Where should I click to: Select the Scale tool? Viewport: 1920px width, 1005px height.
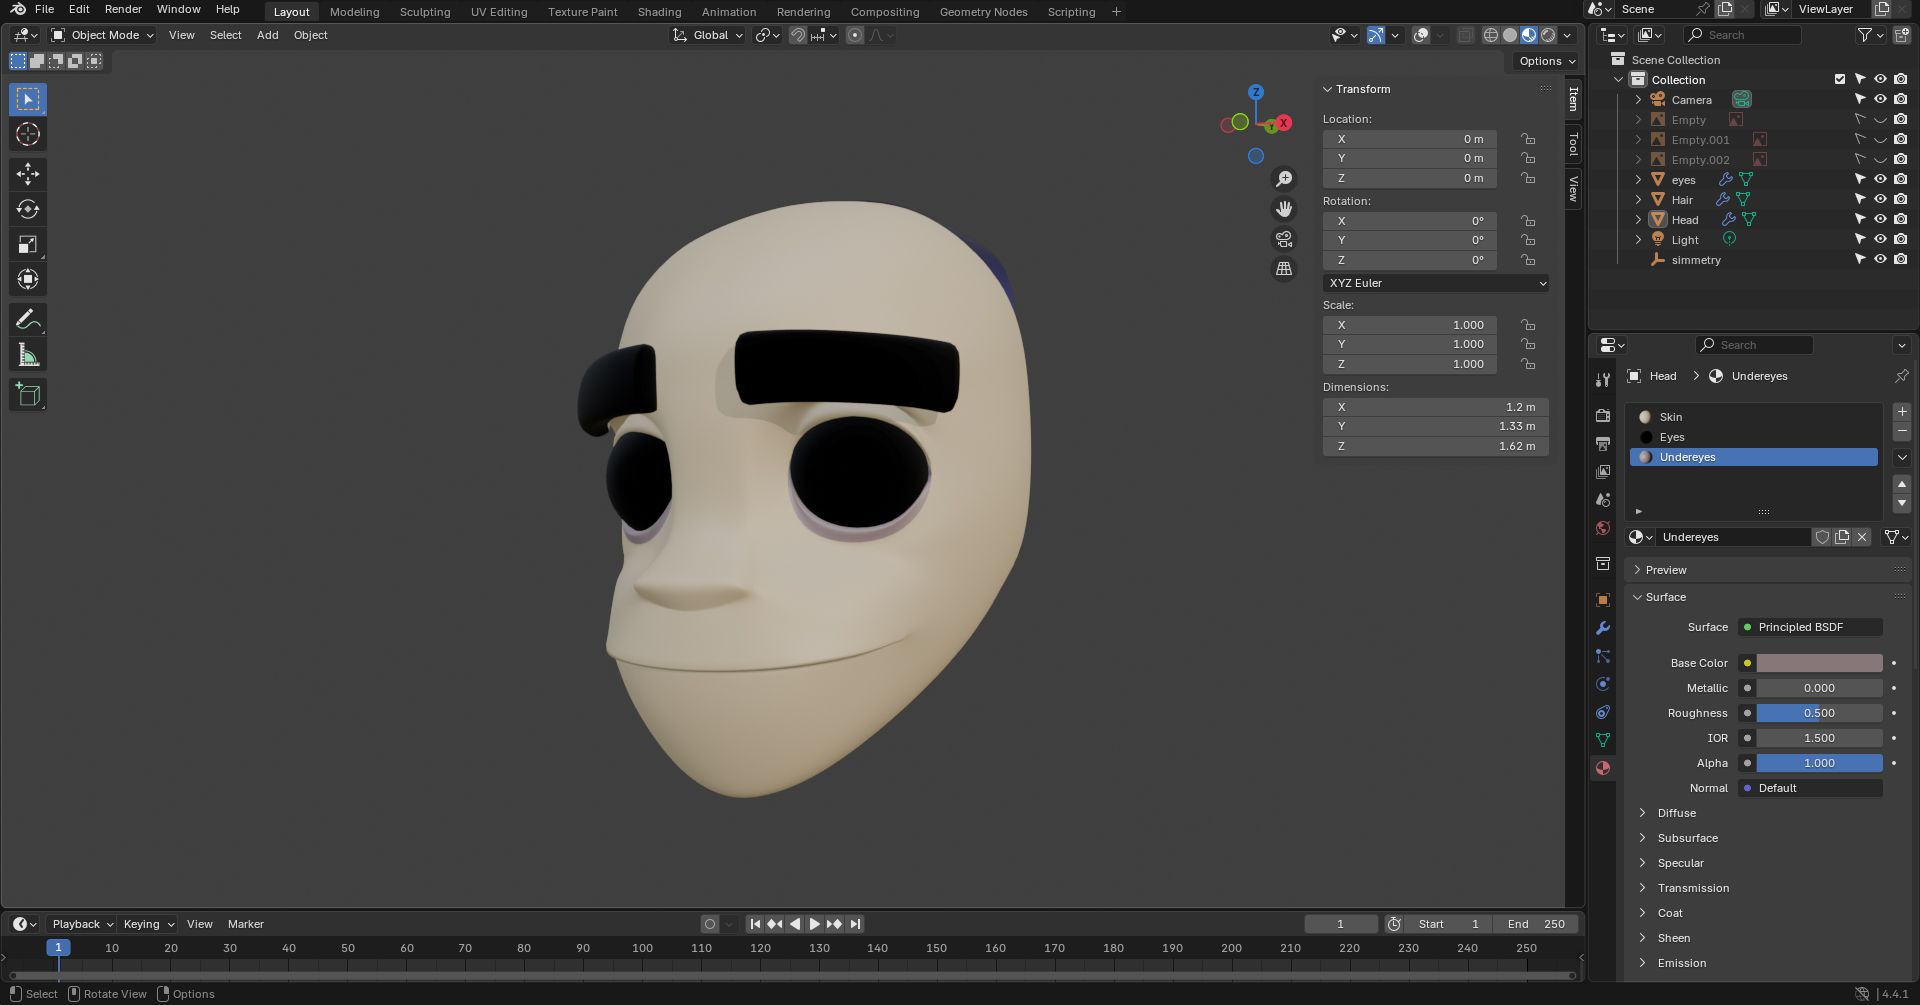(x=28, y=245)
